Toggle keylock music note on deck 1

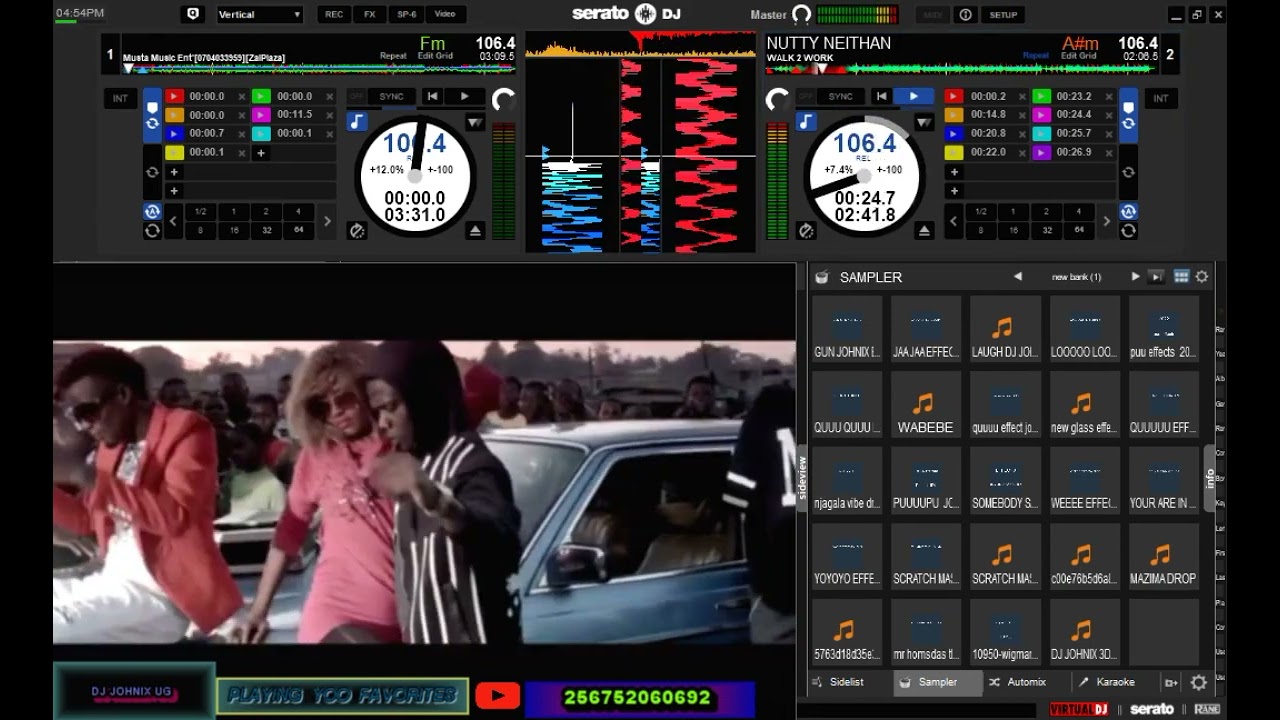357,121
